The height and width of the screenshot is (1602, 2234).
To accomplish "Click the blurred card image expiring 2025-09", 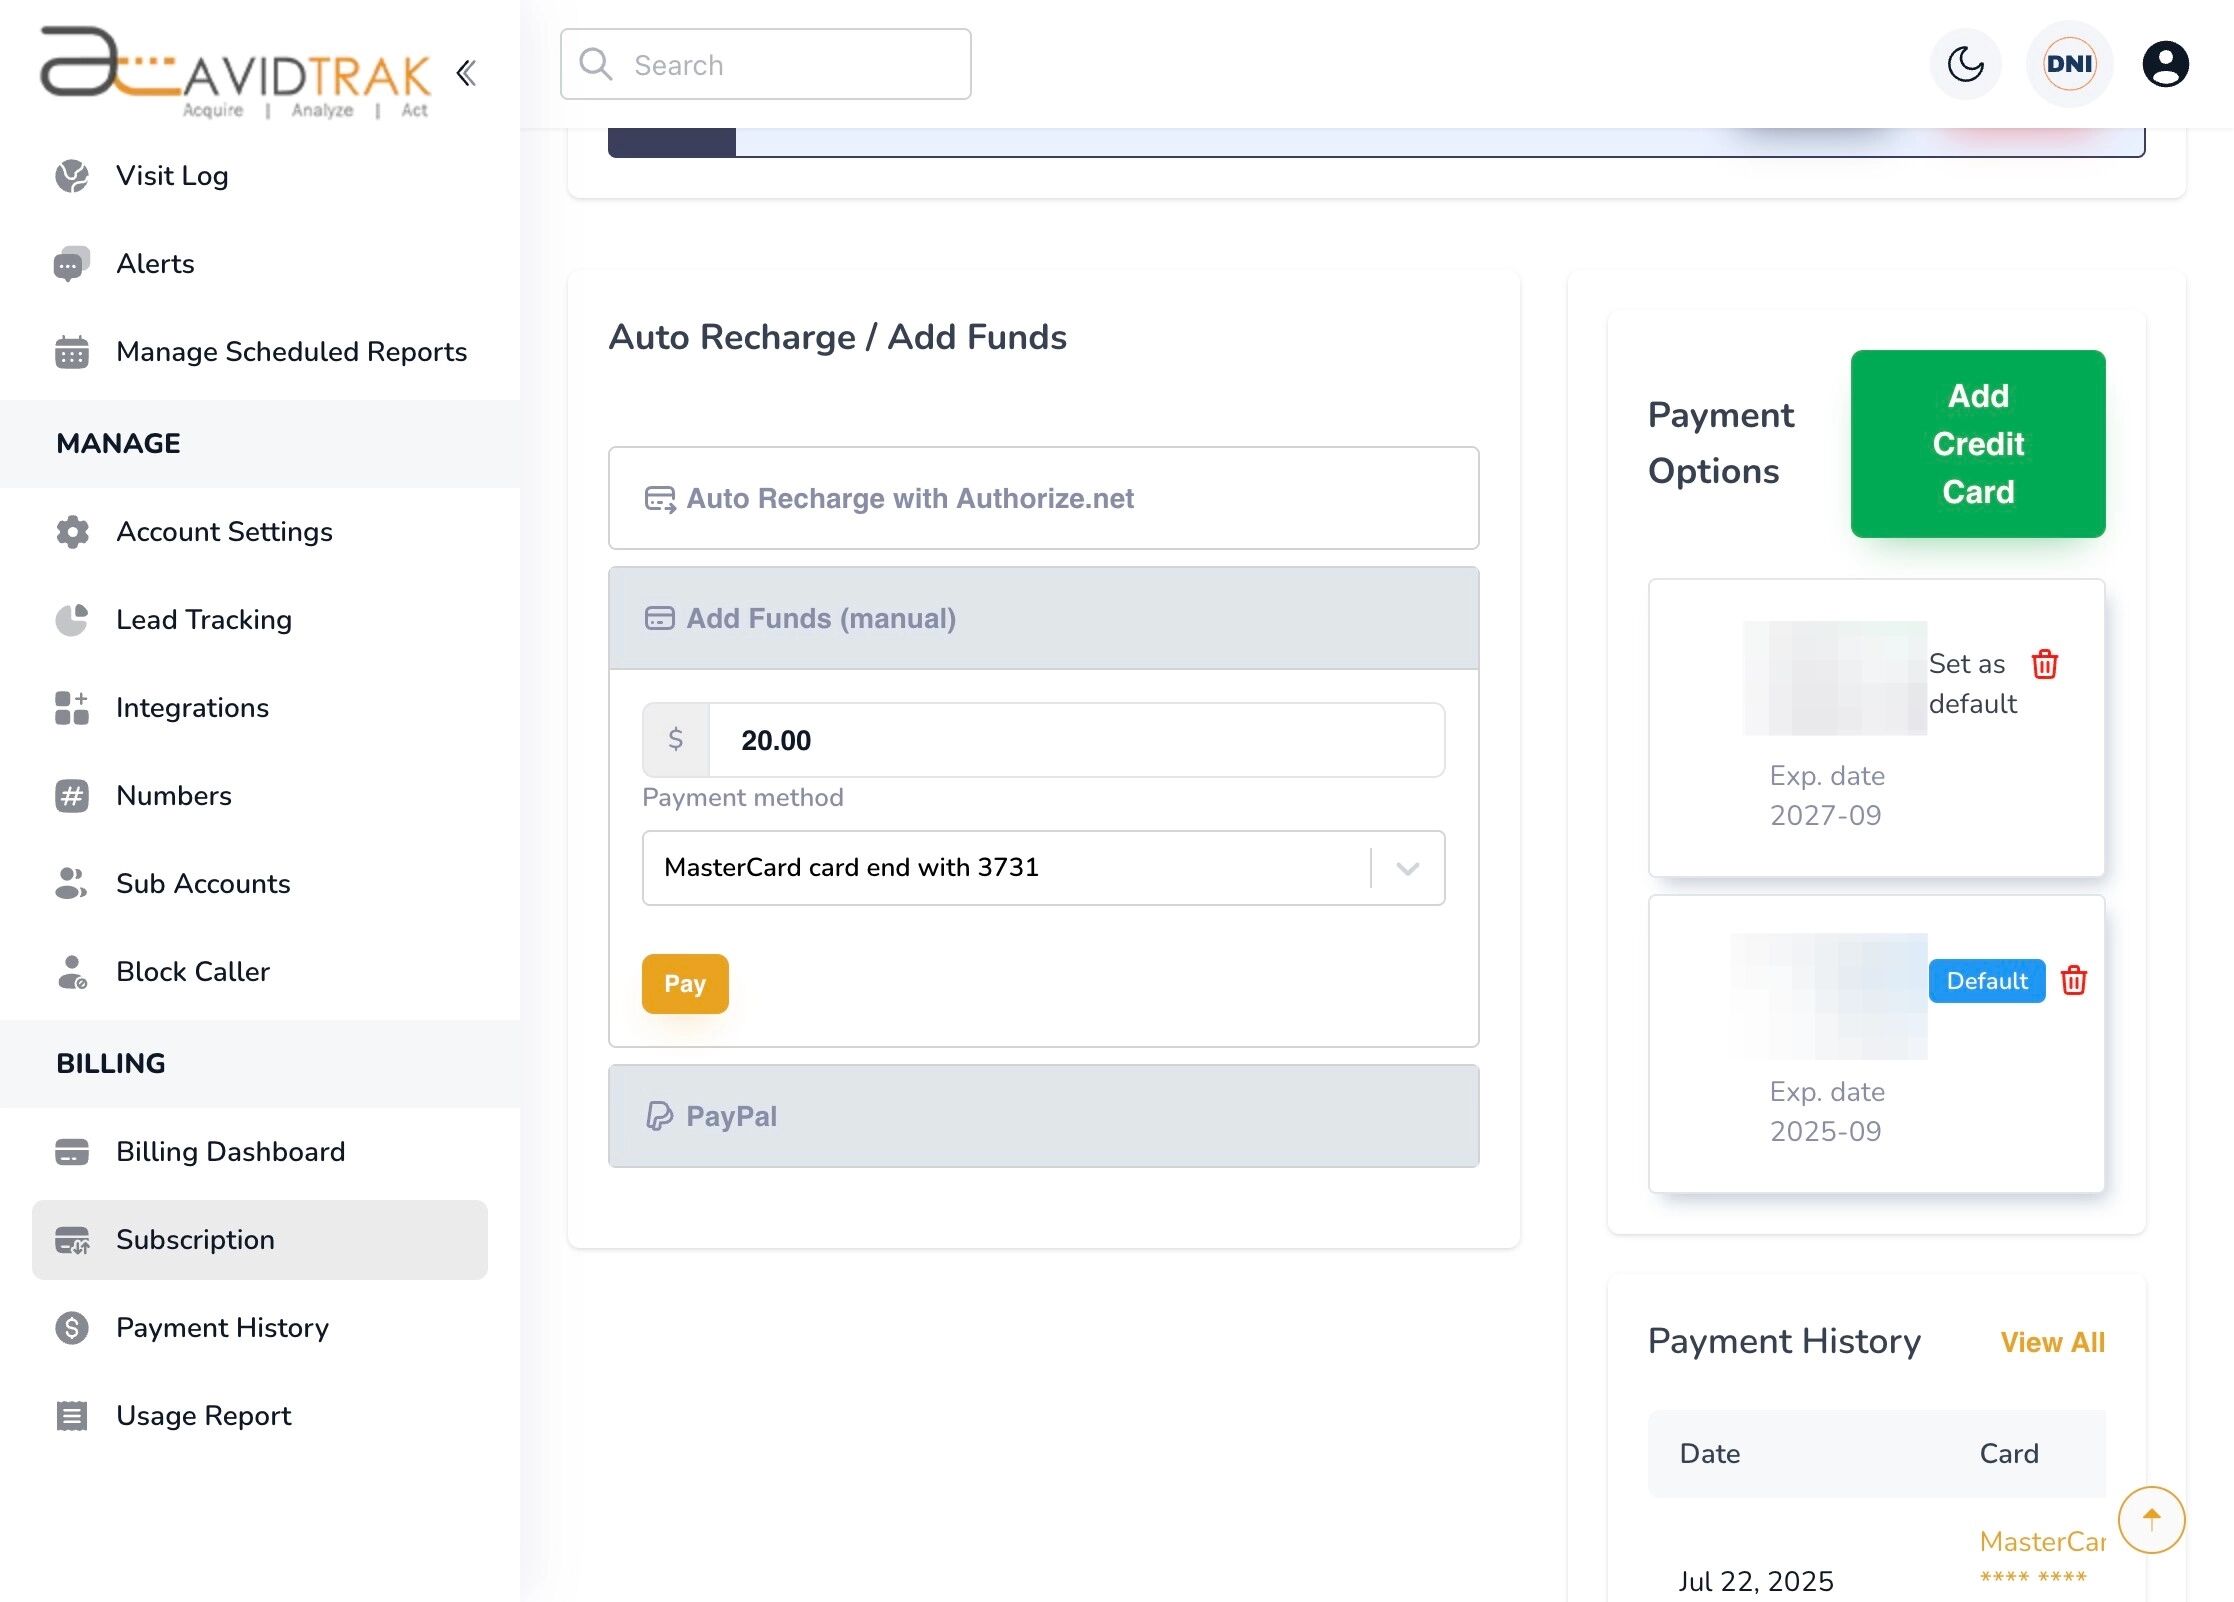I will coord(1829,996).
